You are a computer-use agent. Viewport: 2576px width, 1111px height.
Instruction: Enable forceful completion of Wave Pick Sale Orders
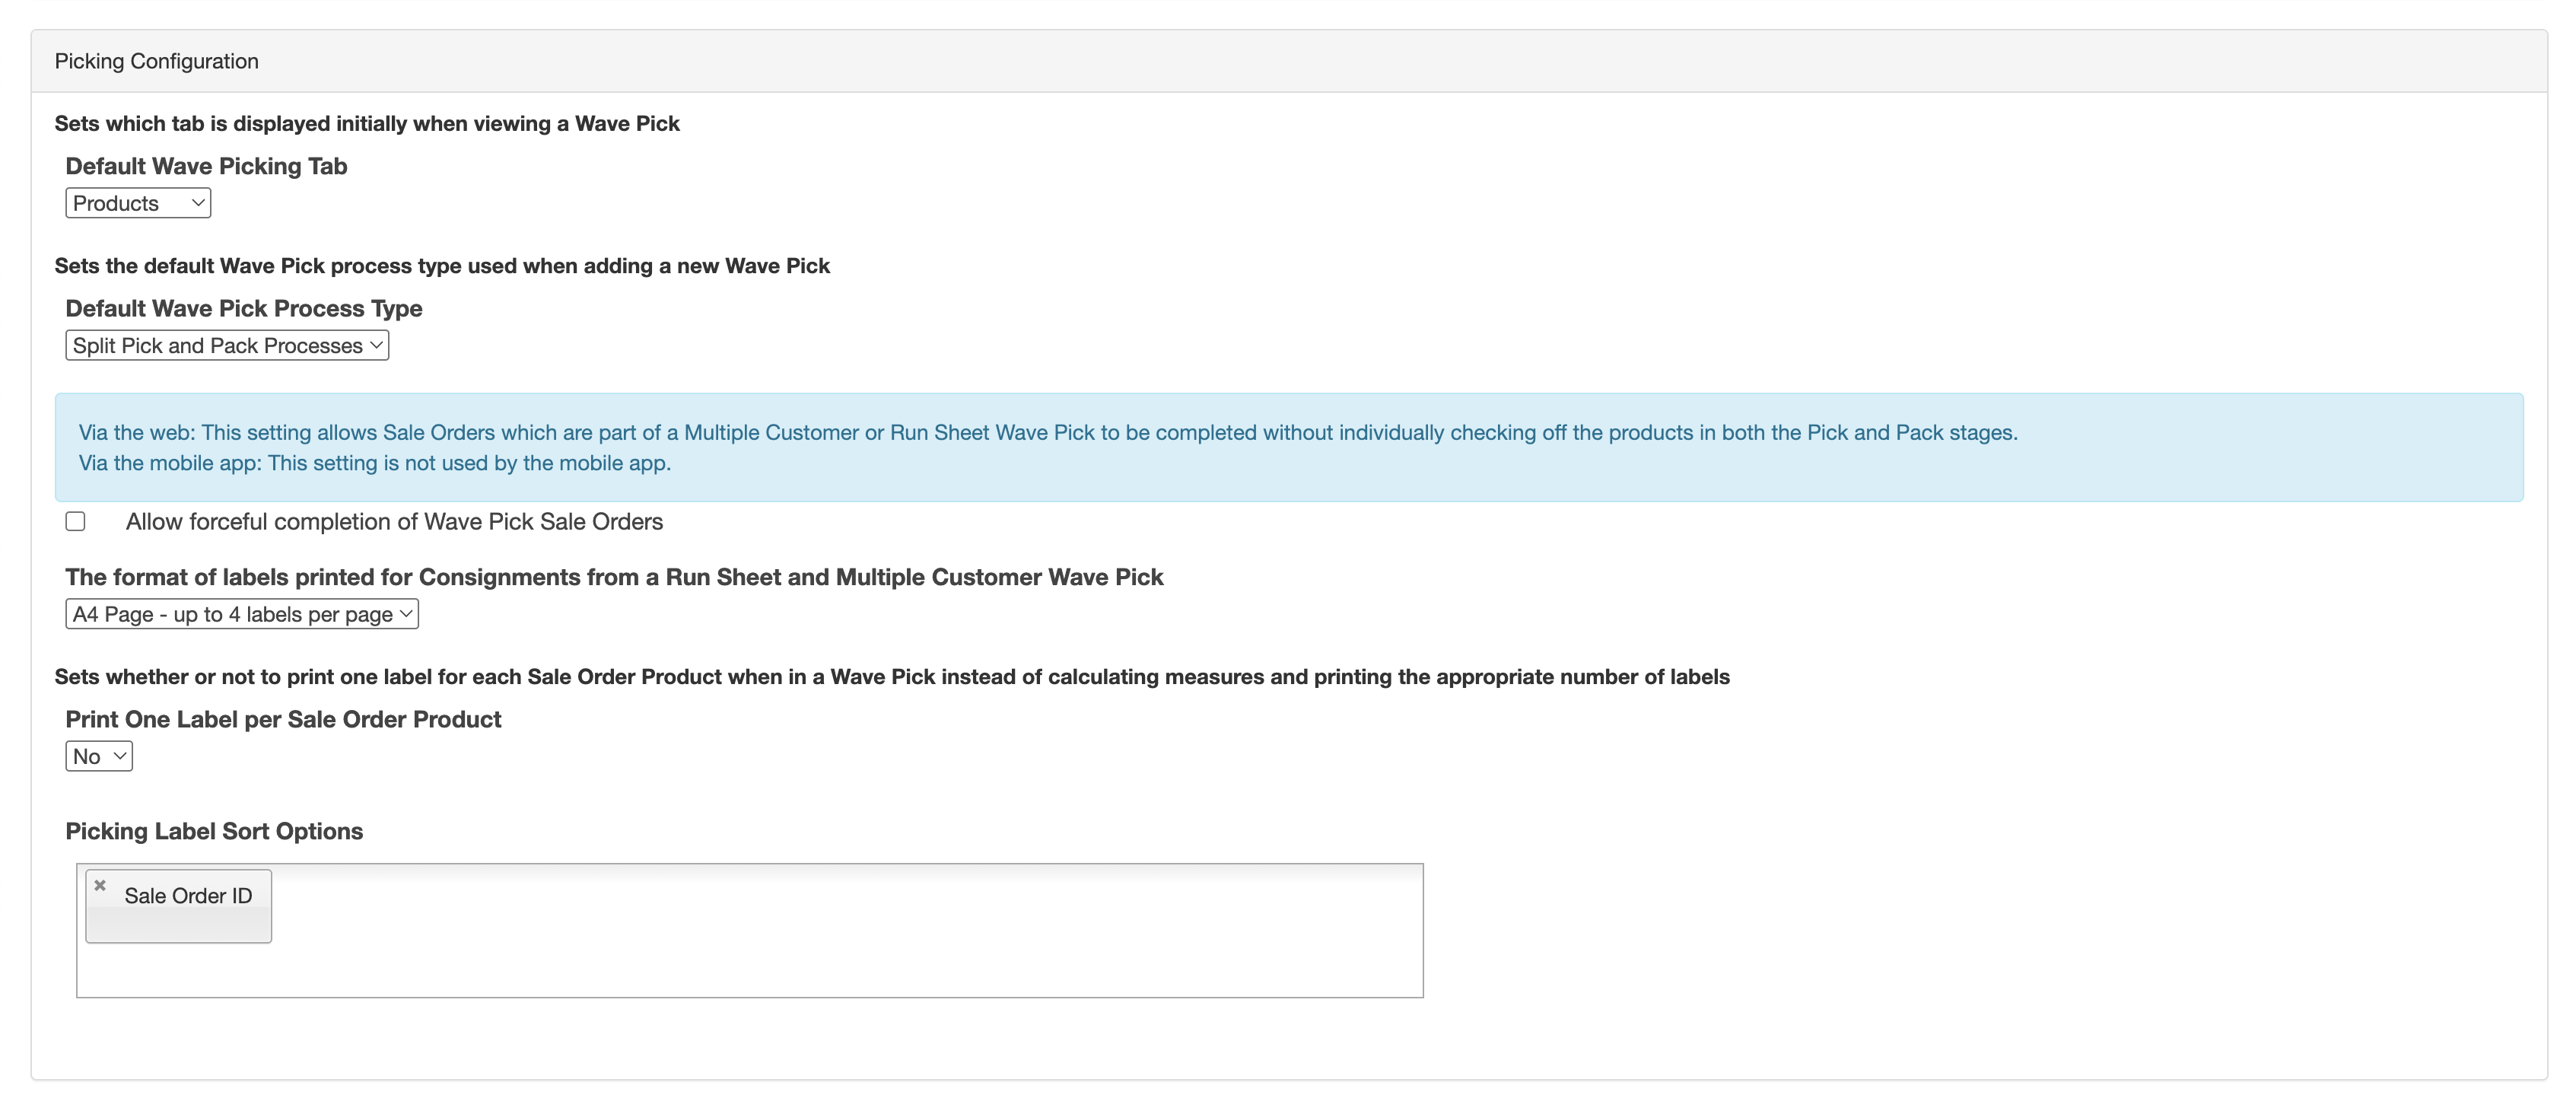tap(76, 522)
